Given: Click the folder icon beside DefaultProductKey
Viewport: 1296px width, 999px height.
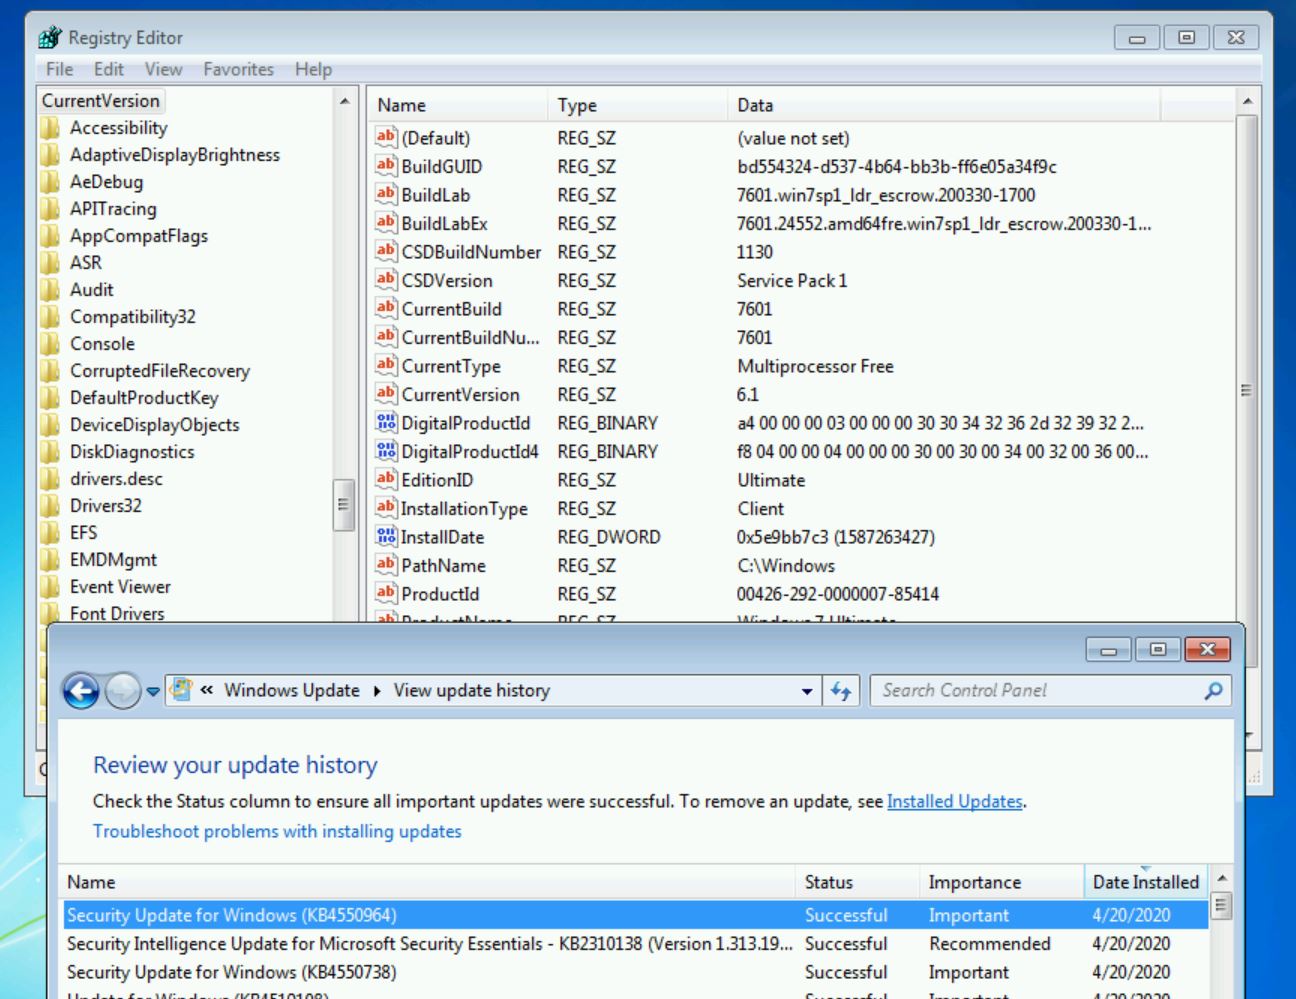Looking at the screenshot, I should (x=50, y=398).
